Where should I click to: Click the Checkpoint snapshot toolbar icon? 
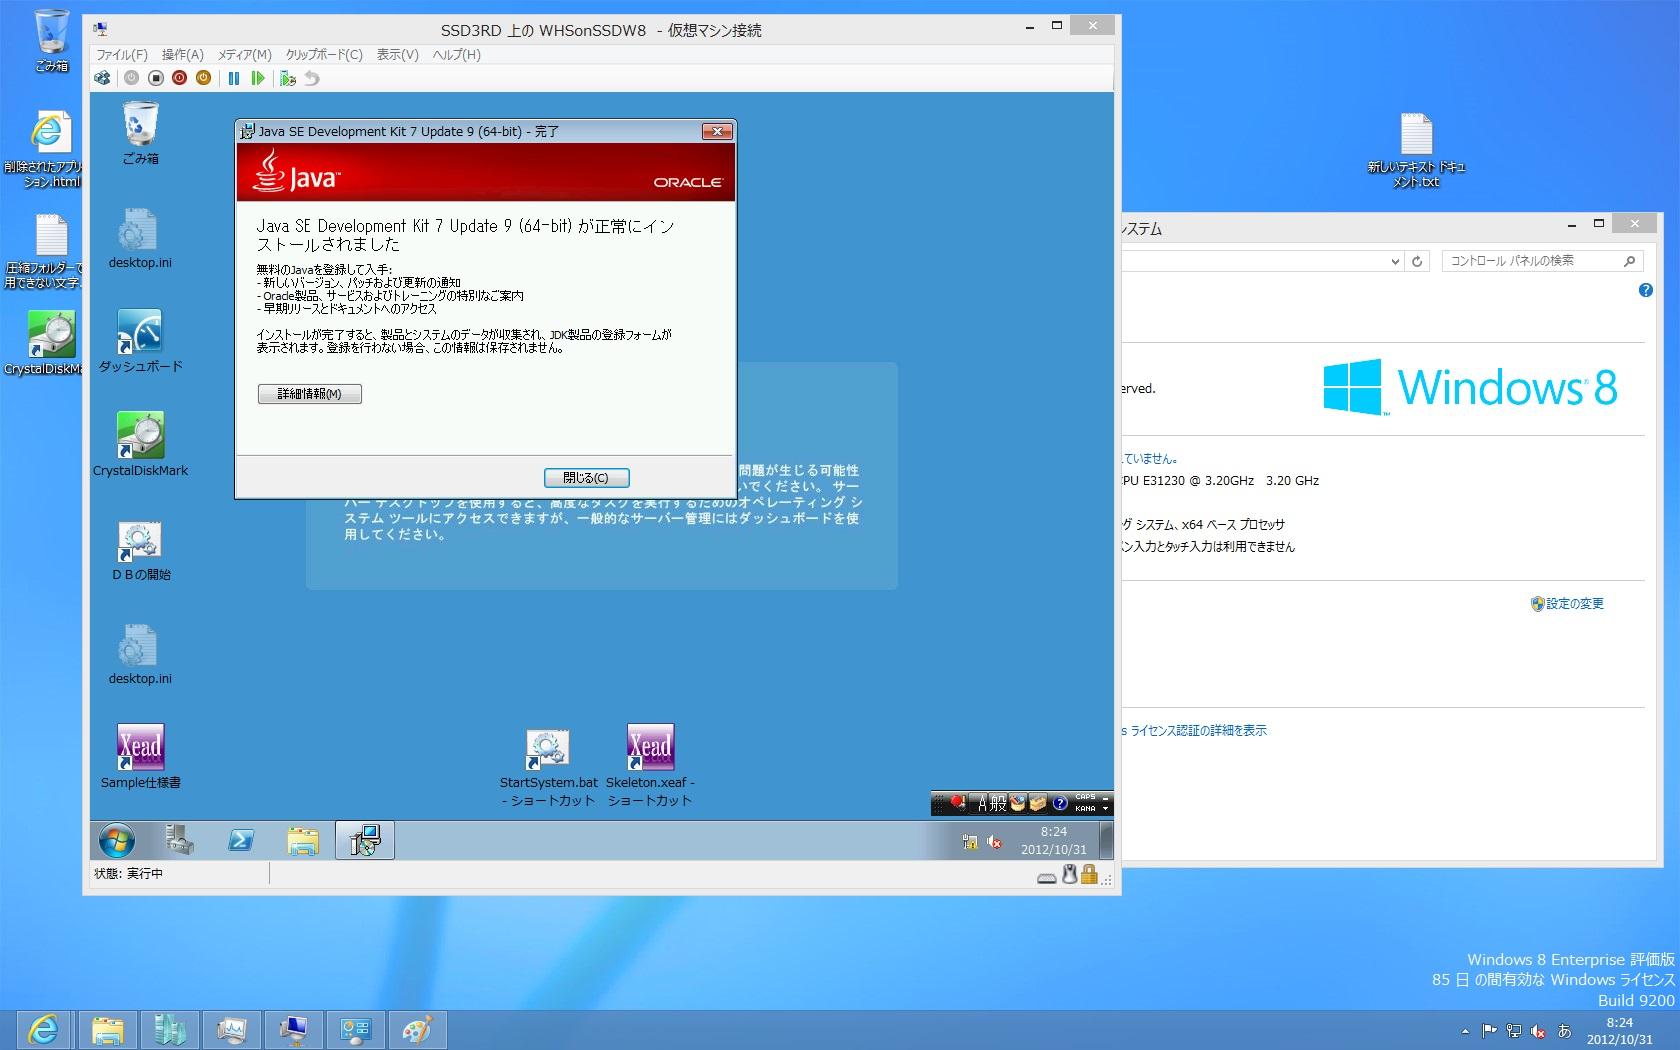[x=288, y=78]
